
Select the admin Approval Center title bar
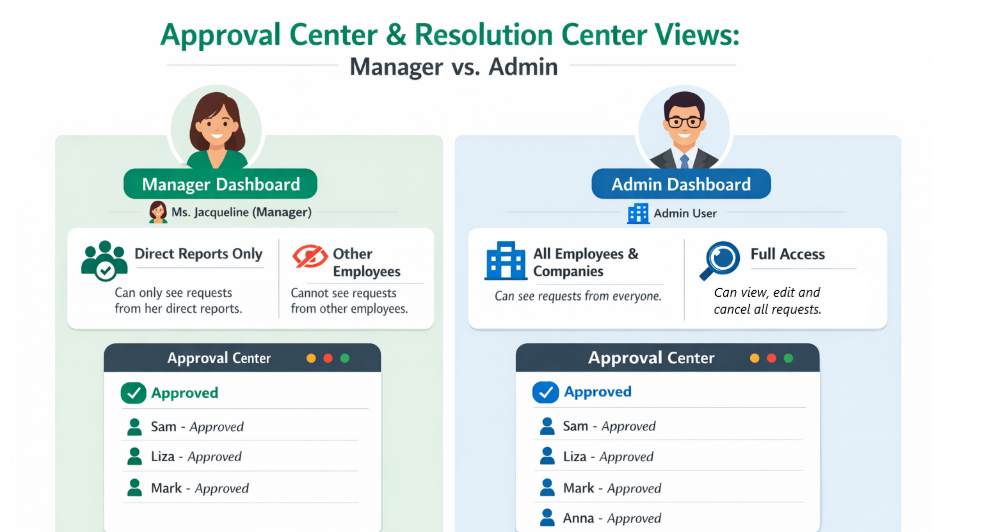650,358
